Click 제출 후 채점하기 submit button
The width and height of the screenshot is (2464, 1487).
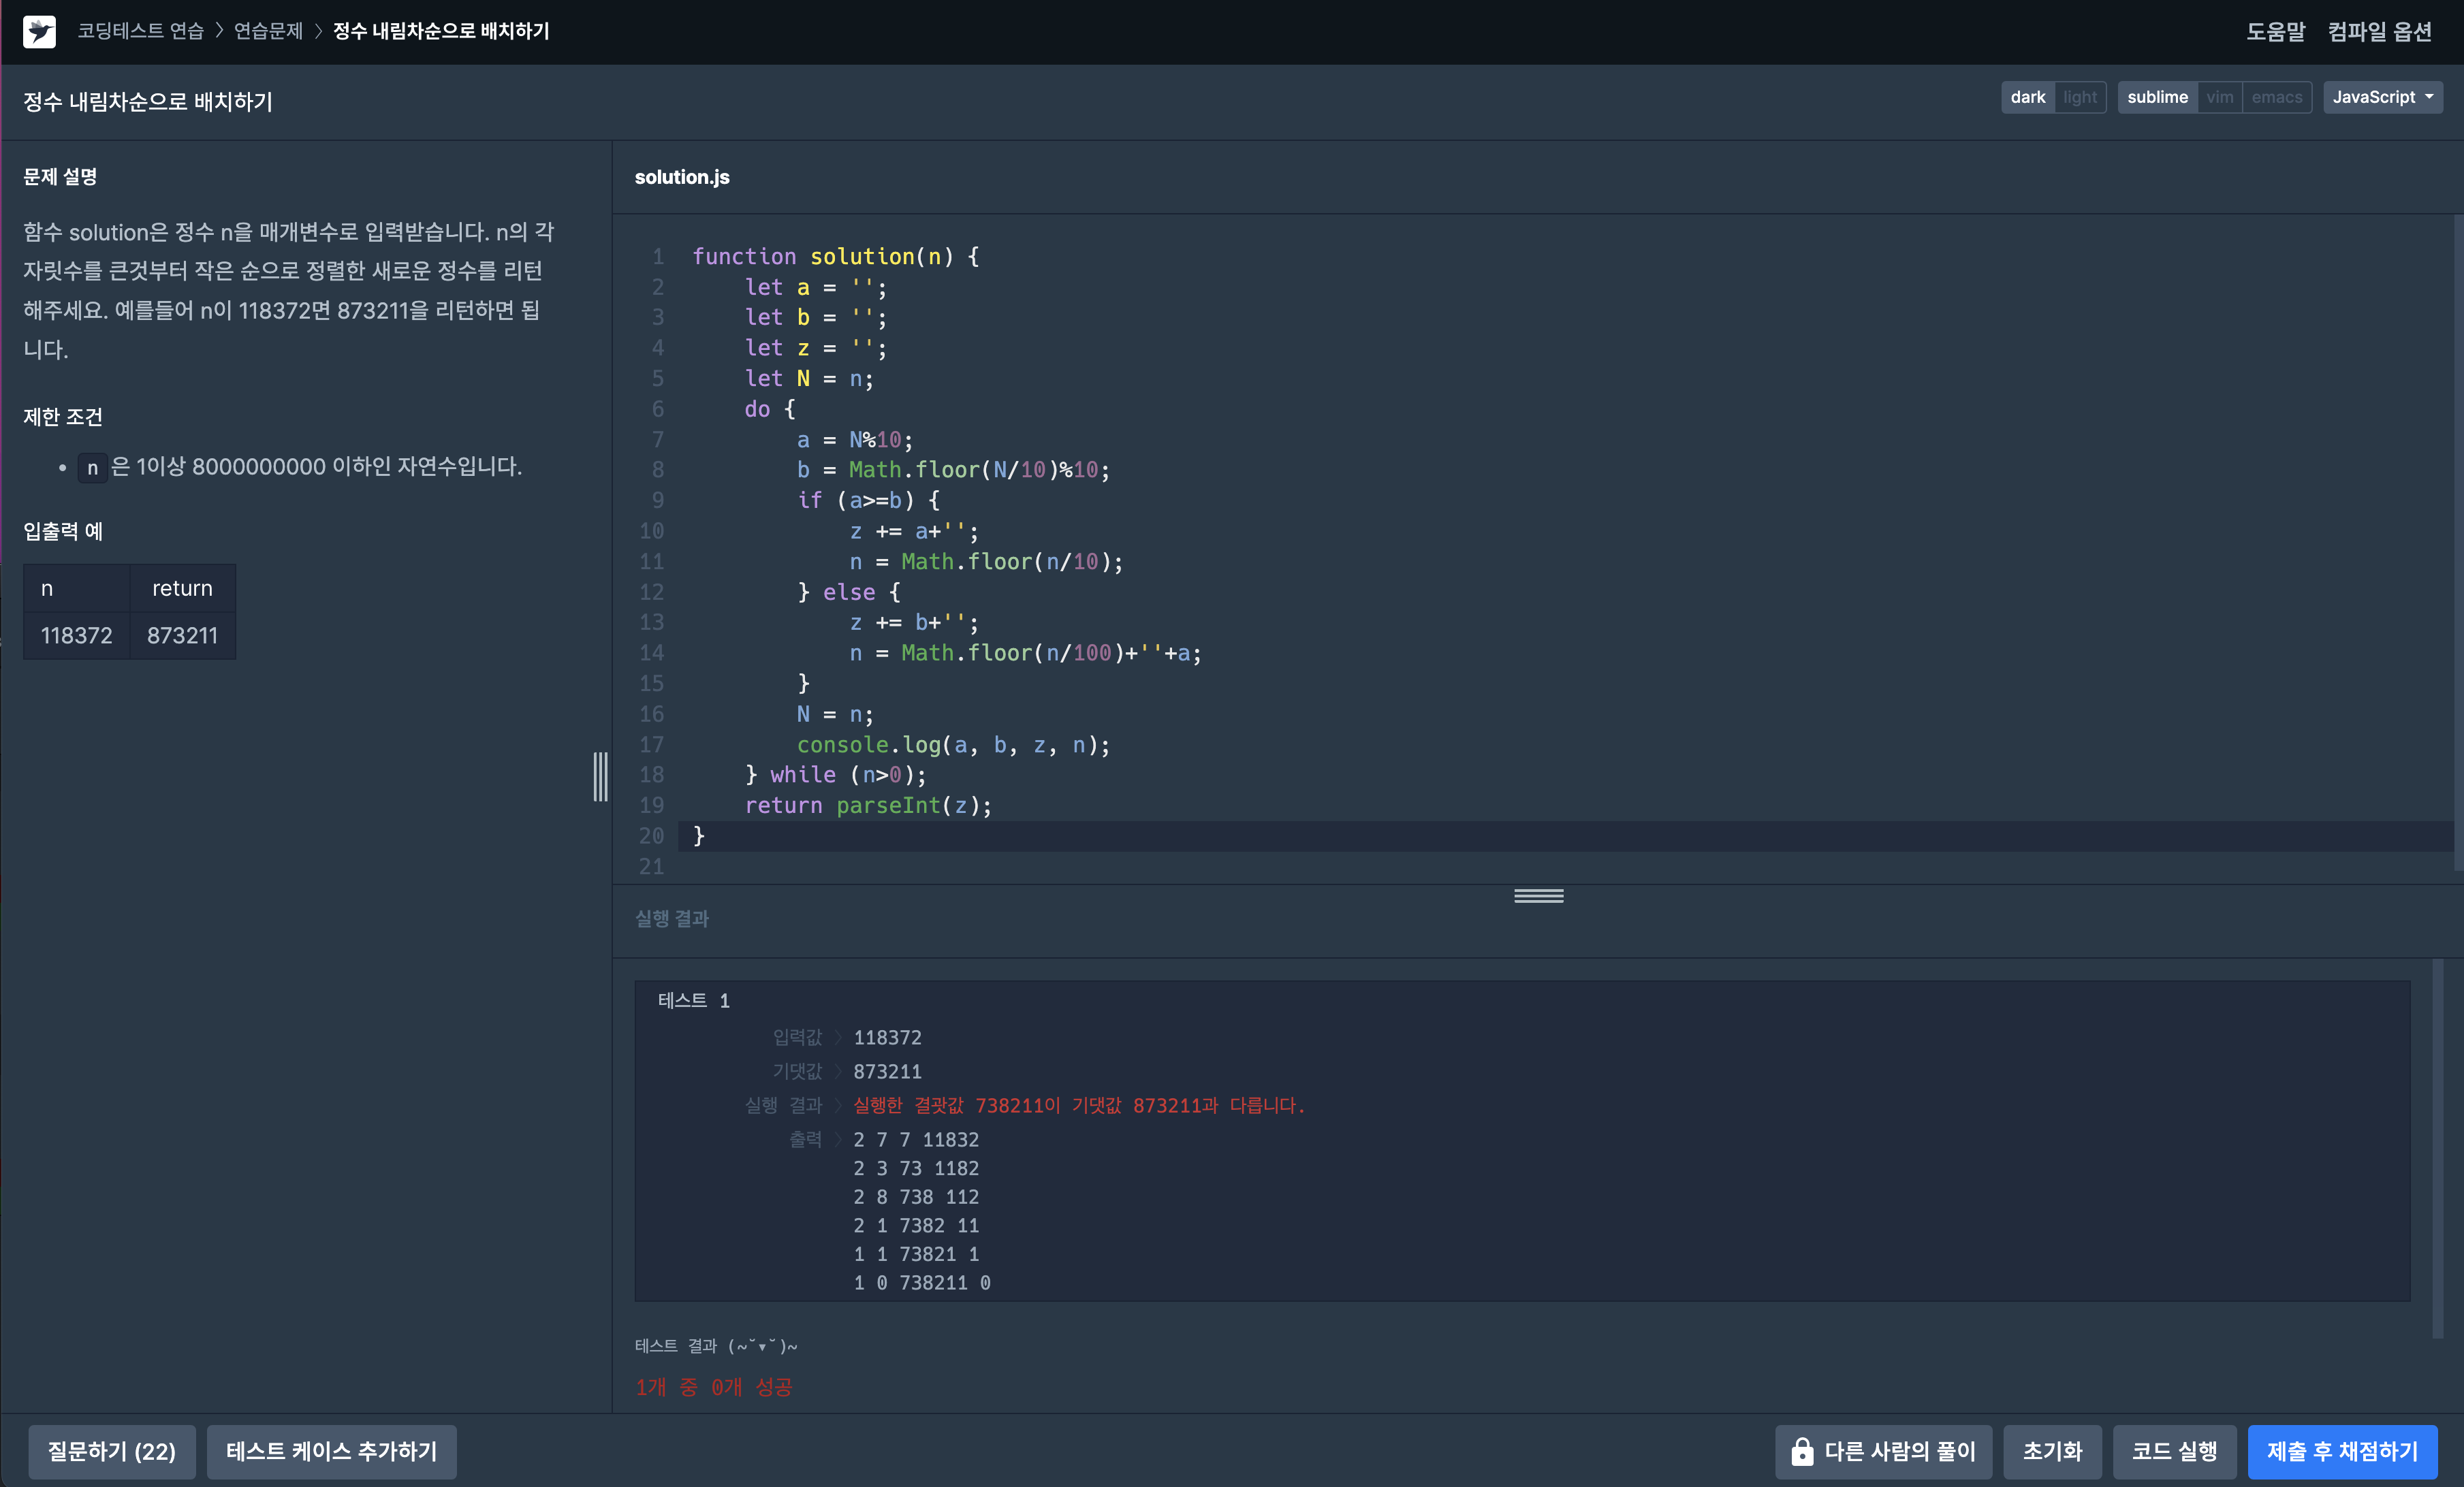point(2342,1451)
